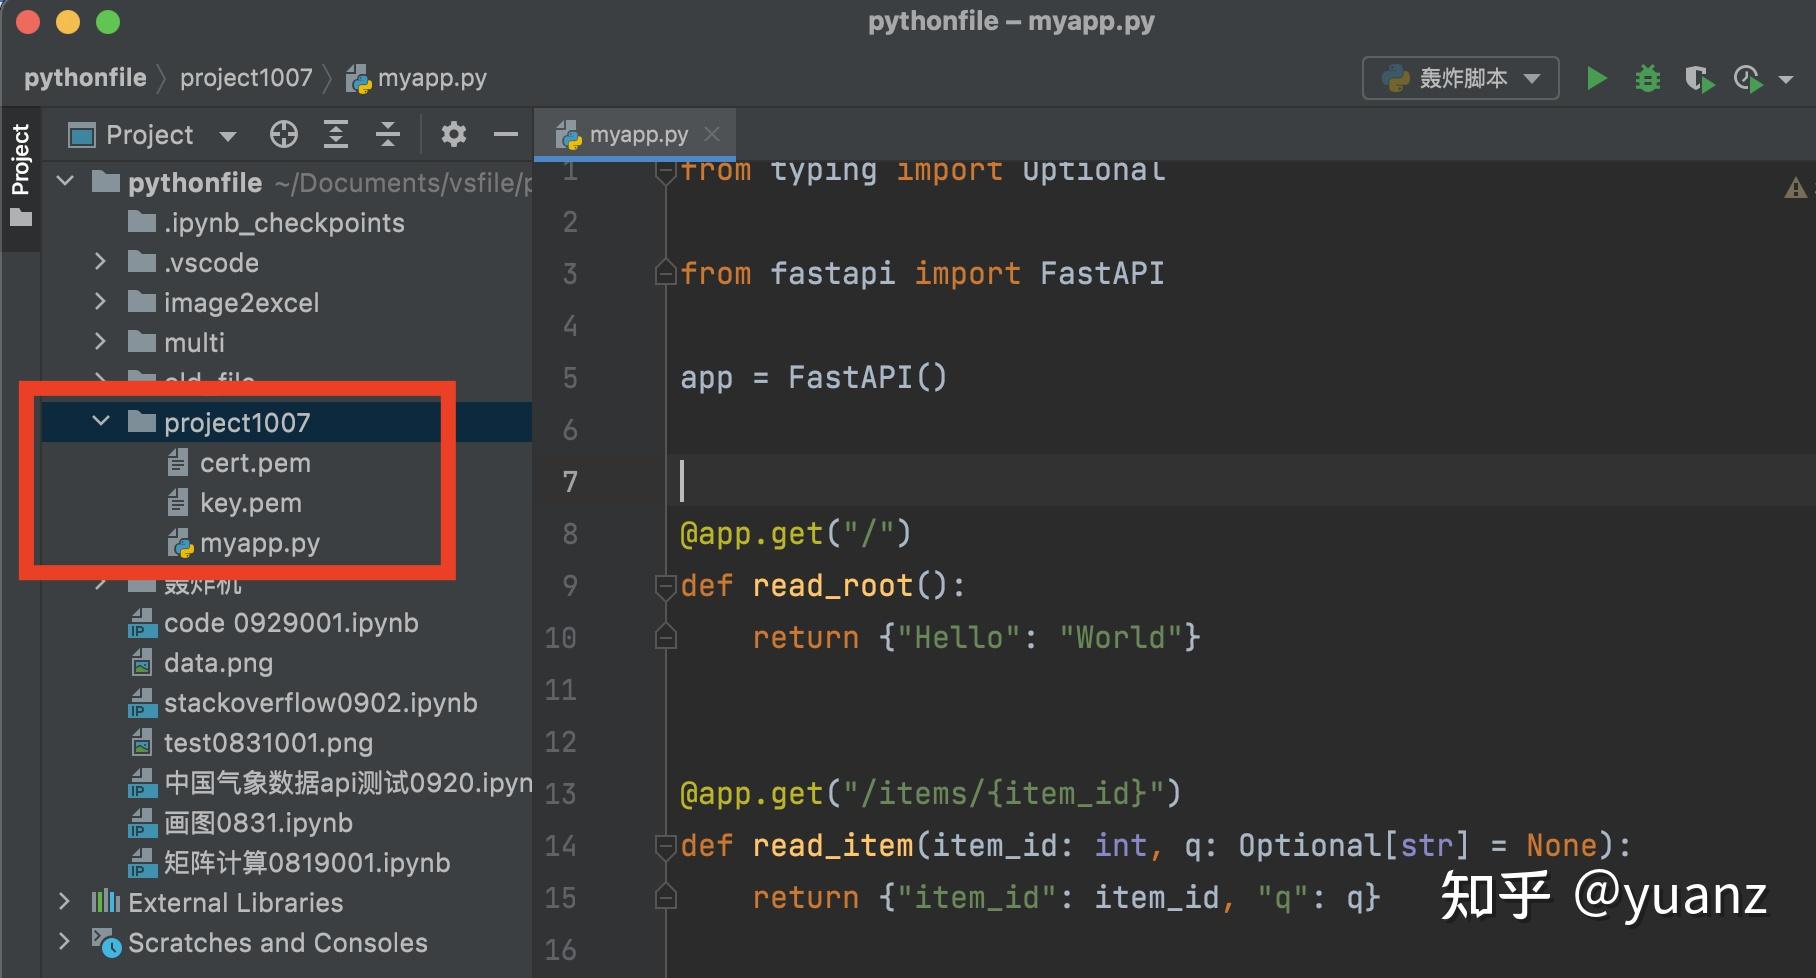Viewport: 1816px width, 978px height.
Task: Run with coverage using the shield icon
Action: tap(1699, 78)
